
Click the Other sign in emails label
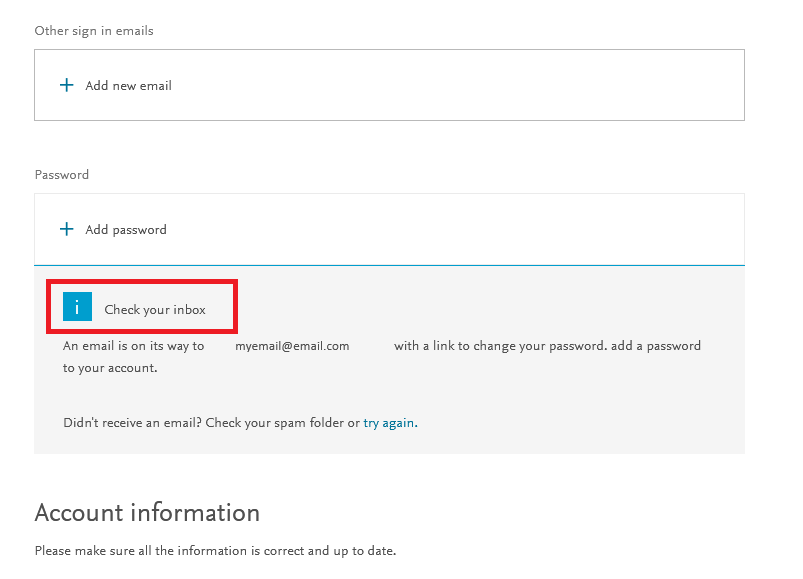click(x=94, y=31)
